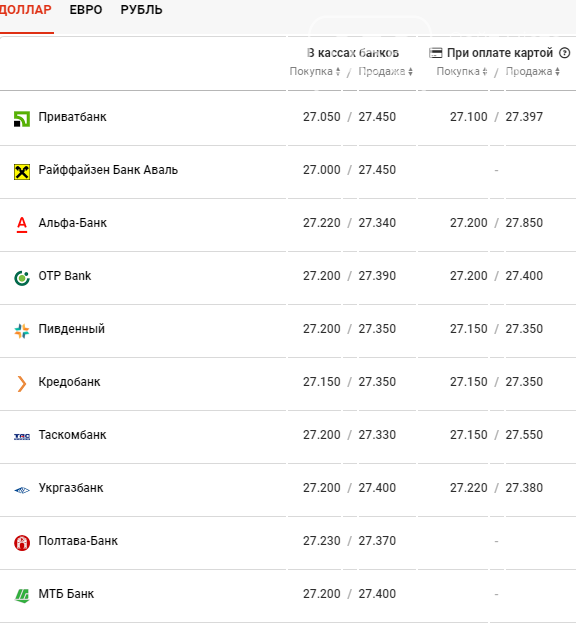Select Таскомбанк cash sell rate 27.330
The image size is (576, 623).
click(377, 435)
